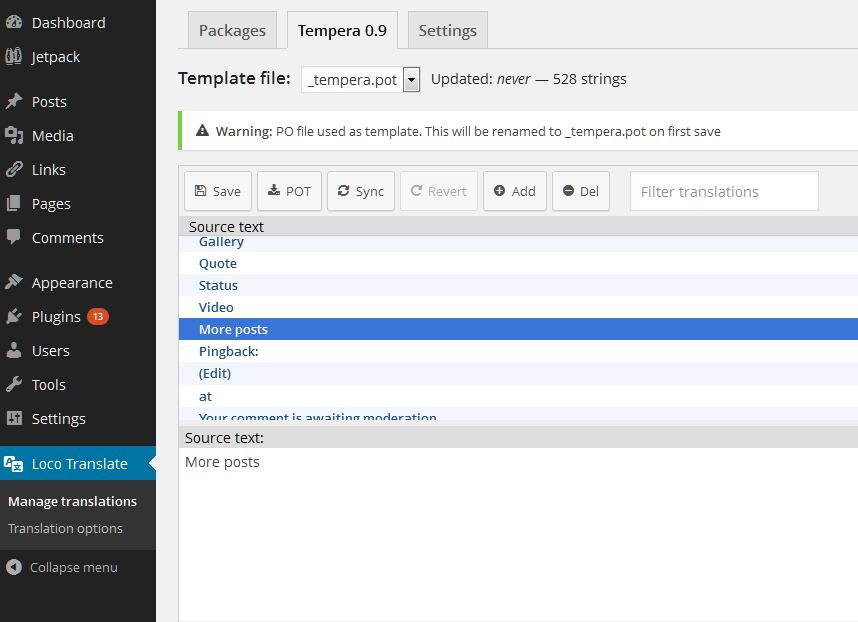Click the Posts pushpin icon
The width and height of the screenshot is (858, 622).
(14, 101)
